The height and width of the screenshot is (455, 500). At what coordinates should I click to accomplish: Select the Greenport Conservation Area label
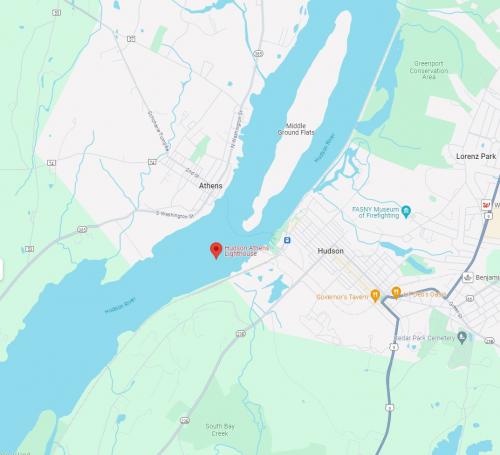click(429, 70)
